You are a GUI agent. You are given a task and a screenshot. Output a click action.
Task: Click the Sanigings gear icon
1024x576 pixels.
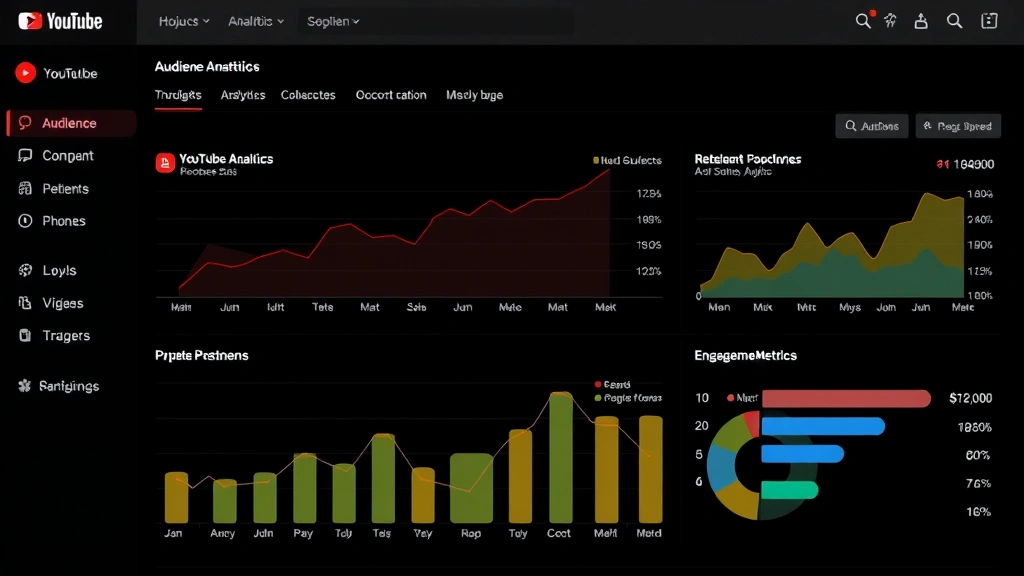pos(25,386)
